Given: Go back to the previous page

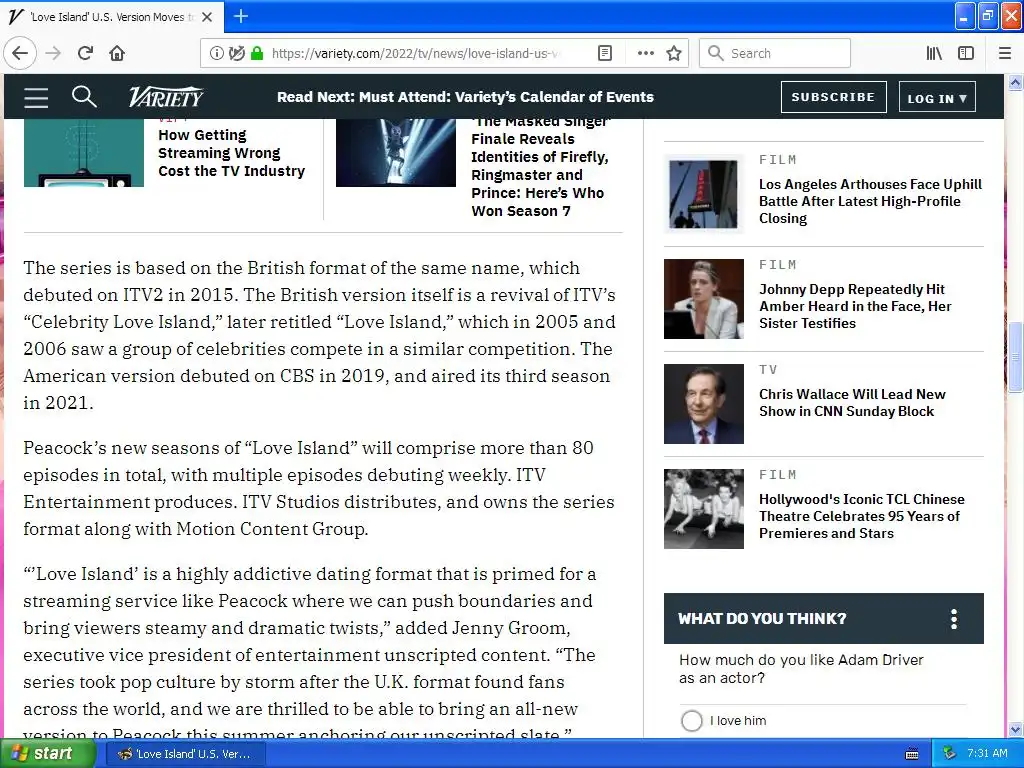Looking at the screenshot, I should [20, 54].
